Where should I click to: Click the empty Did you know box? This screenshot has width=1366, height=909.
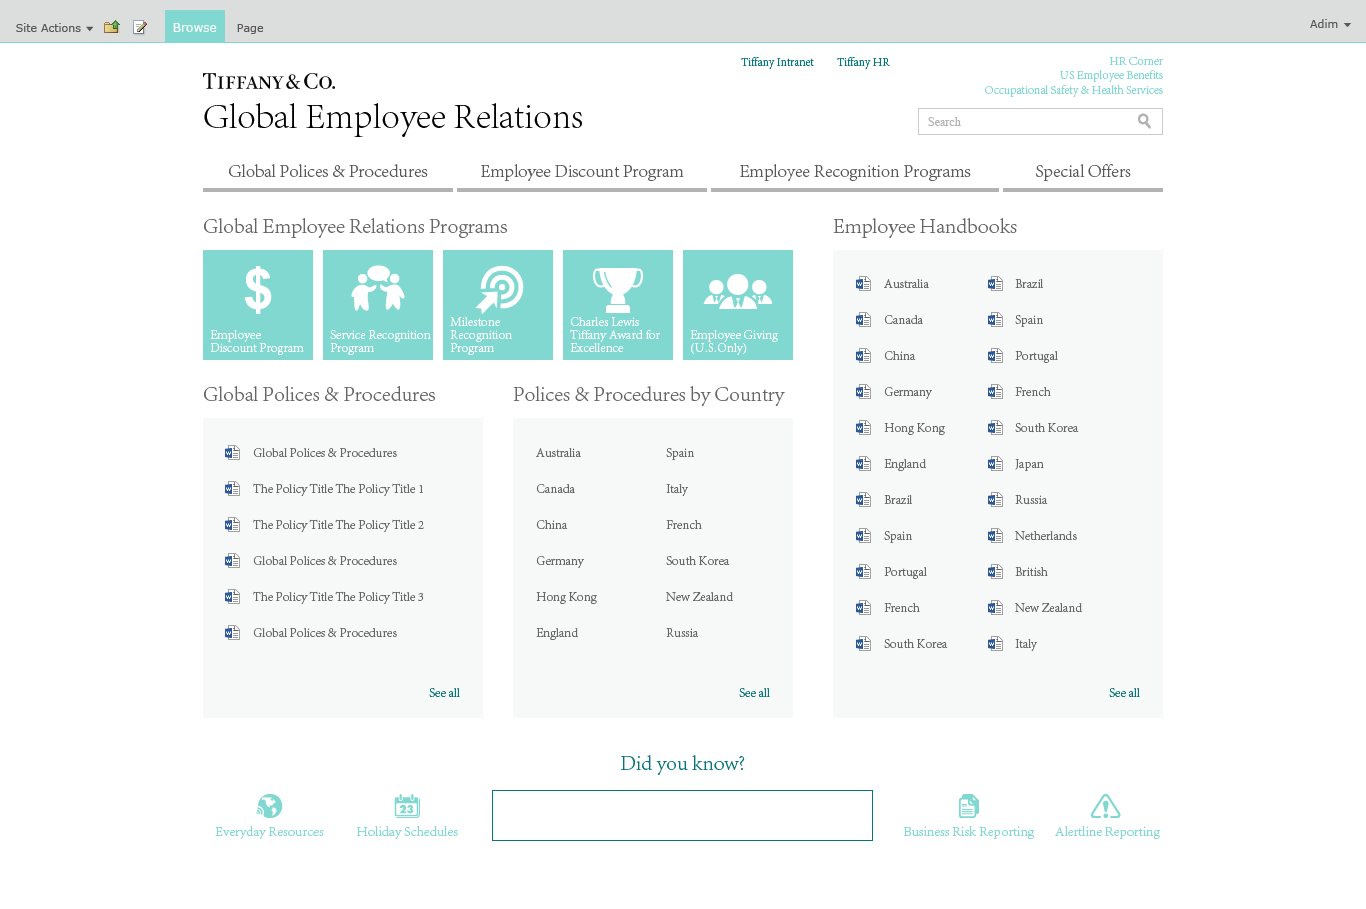pyautogui.click(x=682, y=815)
